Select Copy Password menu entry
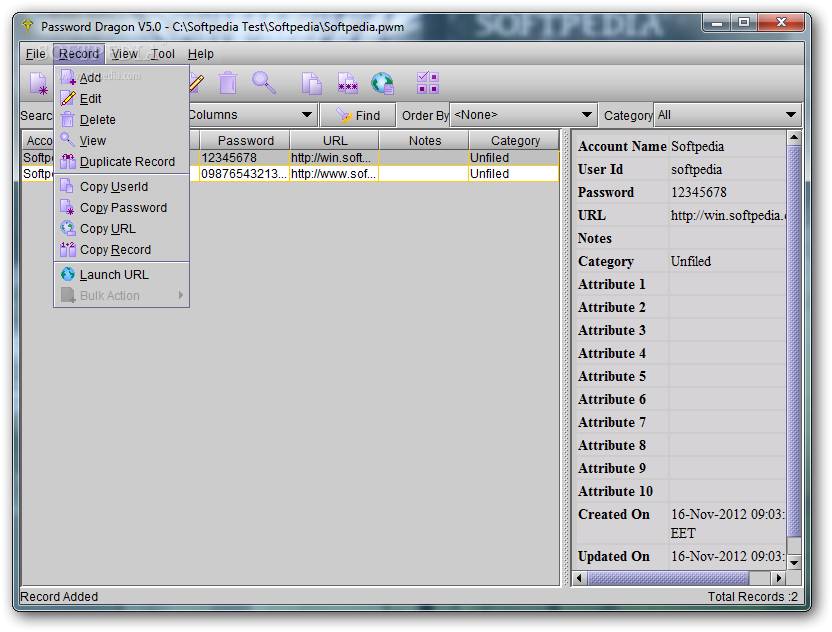This screenshot has height=632, width=832. click(122, 207)
